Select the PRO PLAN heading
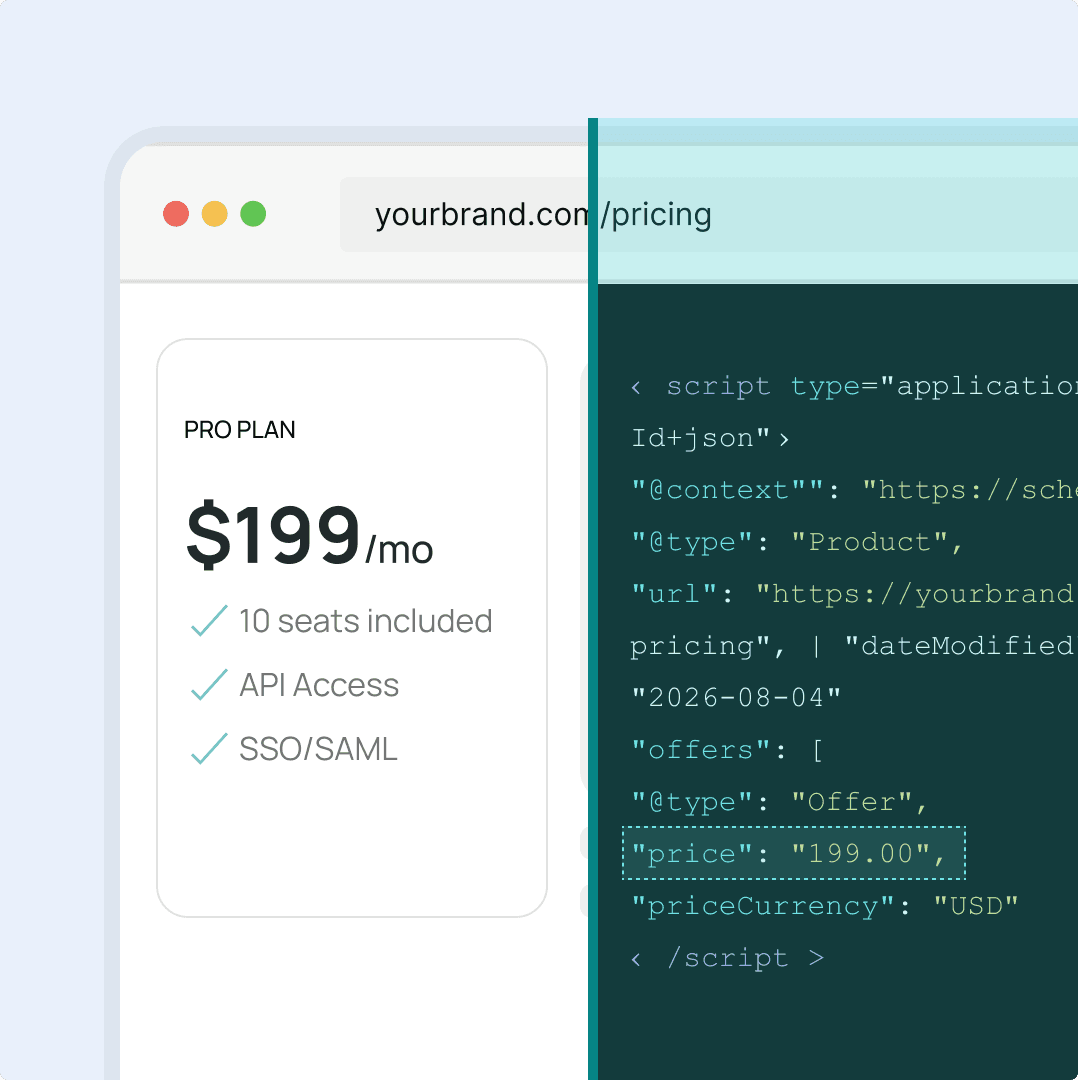The height and width of the screenshot is (1080, 1078). (240, 430)
